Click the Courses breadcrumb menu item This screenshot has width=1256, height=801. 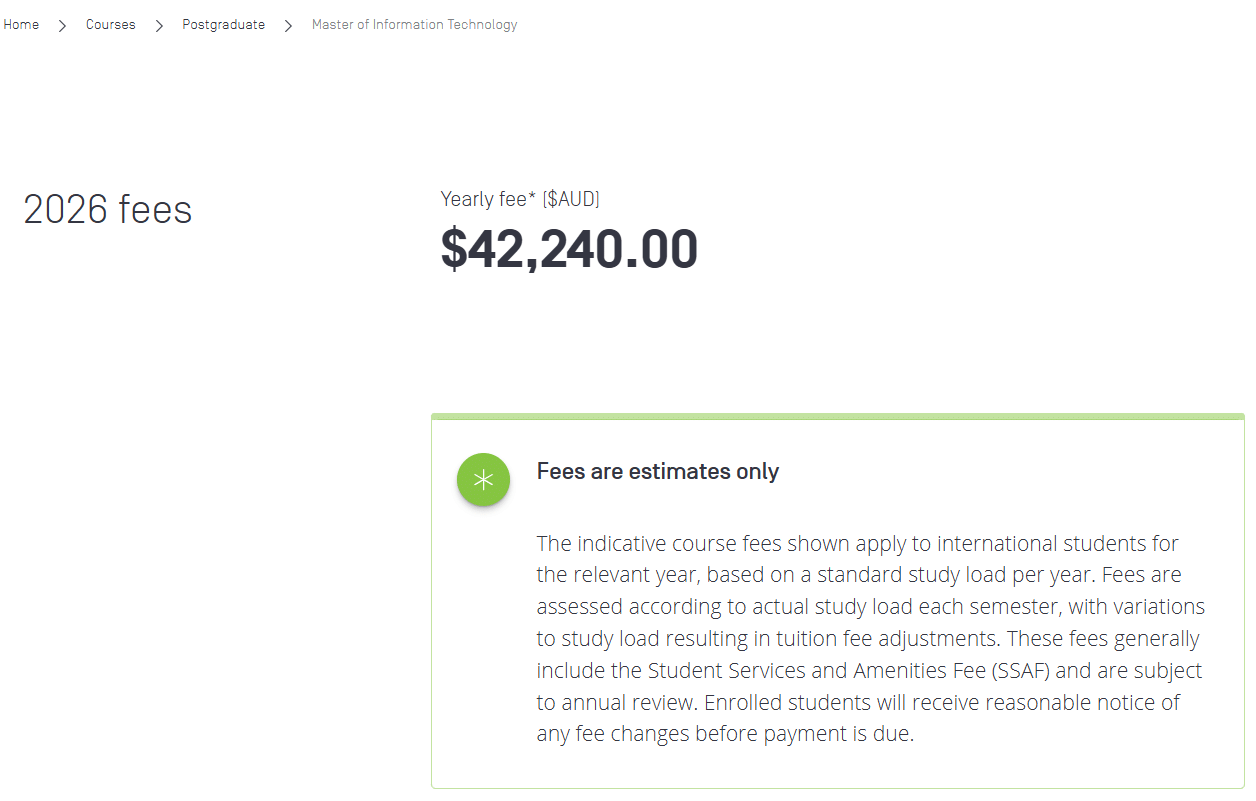pos(110,24)
